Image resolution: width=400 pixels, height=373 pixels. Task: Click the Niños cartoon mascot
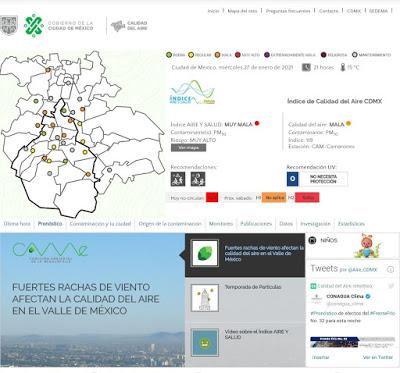pos(367,246)
